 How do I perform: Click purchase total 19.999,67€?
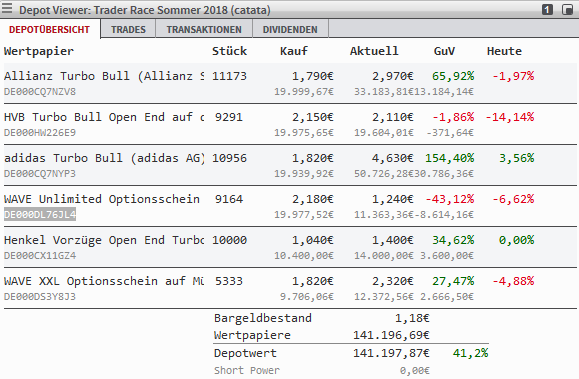click(304, 92)
